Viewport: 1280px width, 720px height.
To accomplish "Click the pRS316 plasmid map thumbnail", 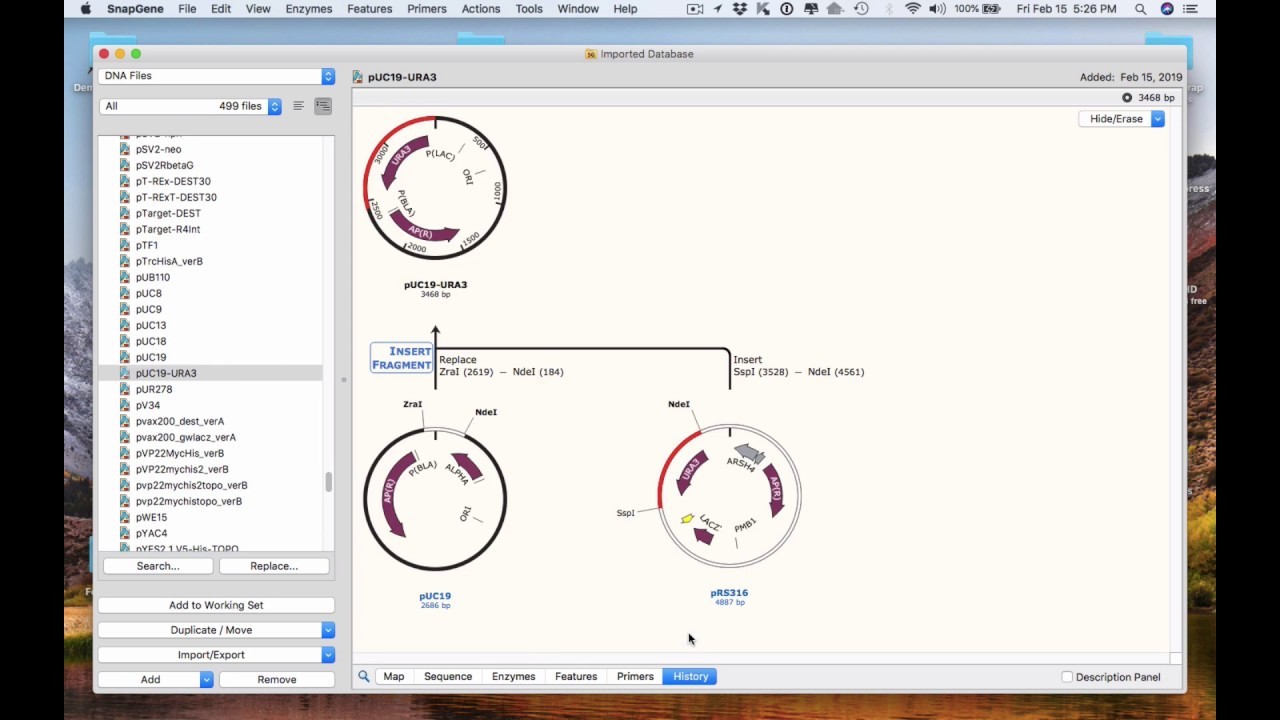I will tap(729, 496).
